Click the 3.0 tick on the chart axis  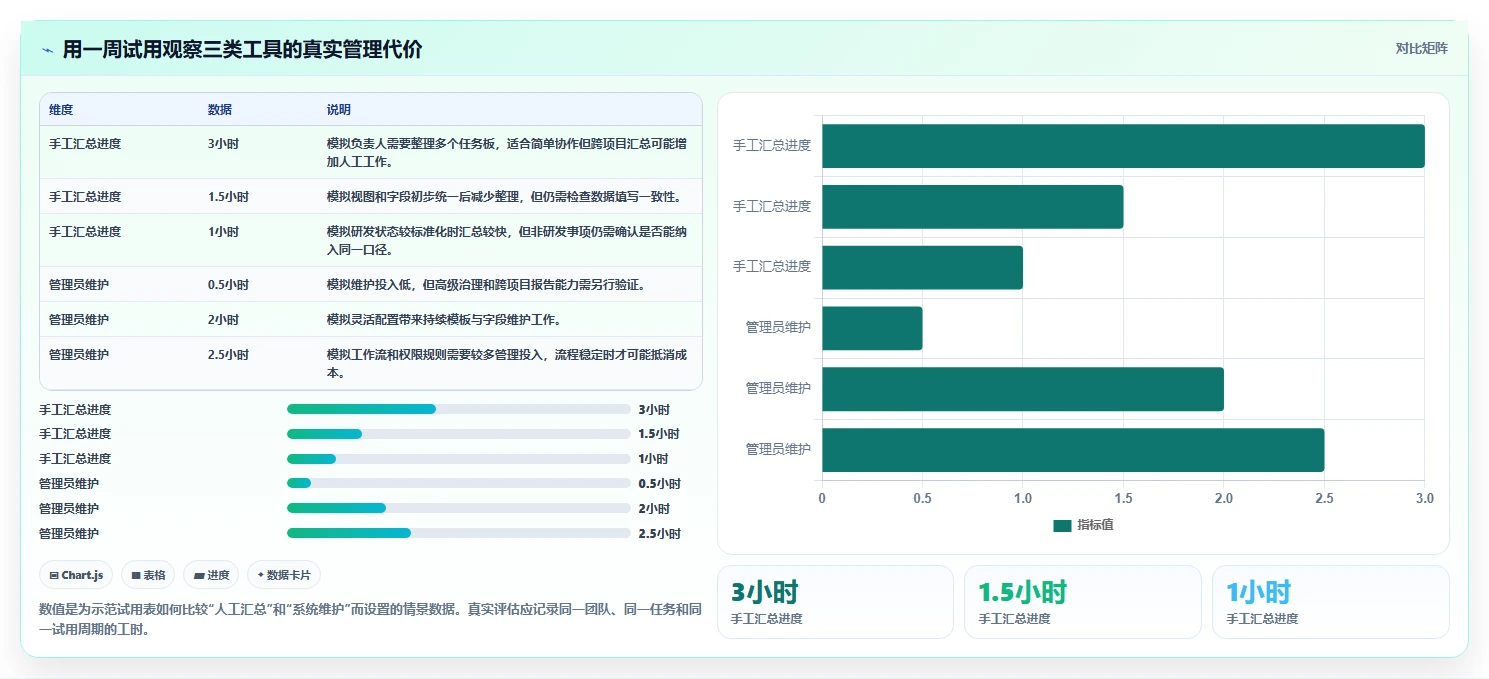click(x=1424, y=498)
